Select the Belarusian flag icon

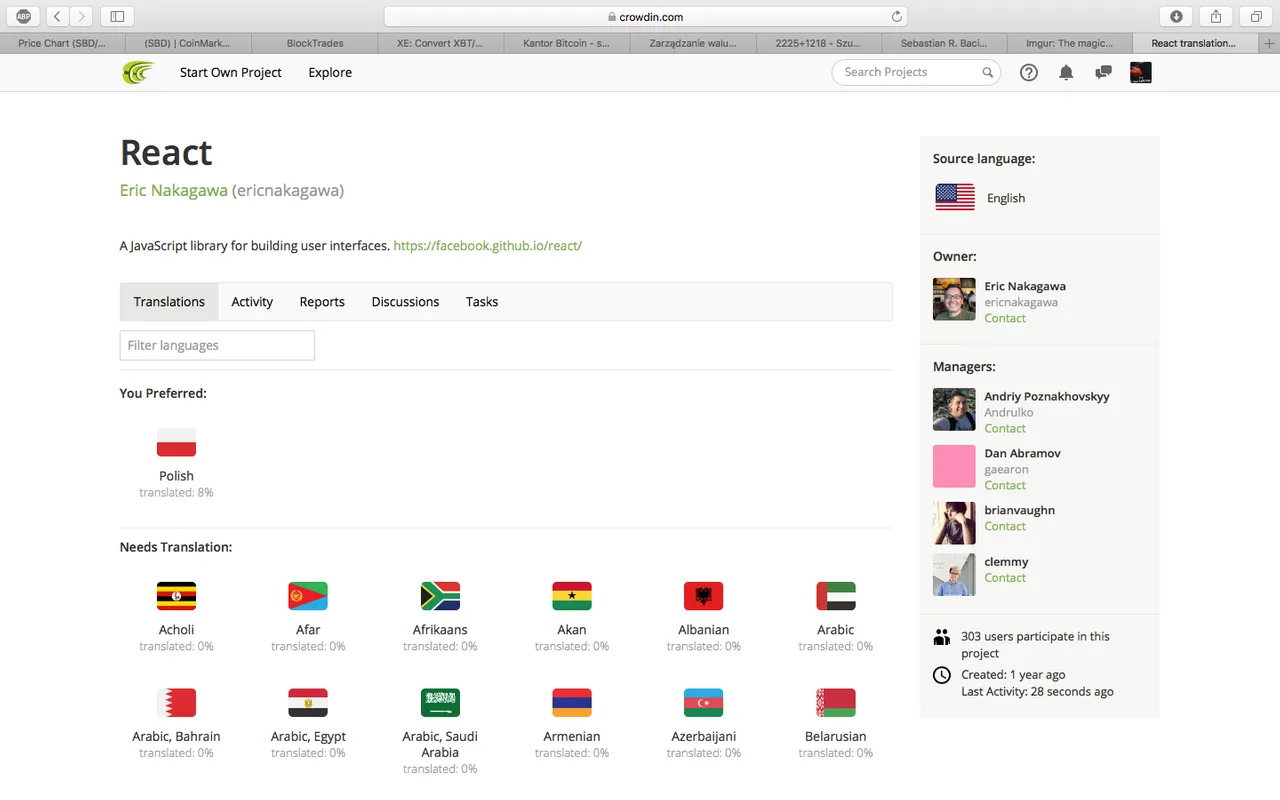(836, 703)
